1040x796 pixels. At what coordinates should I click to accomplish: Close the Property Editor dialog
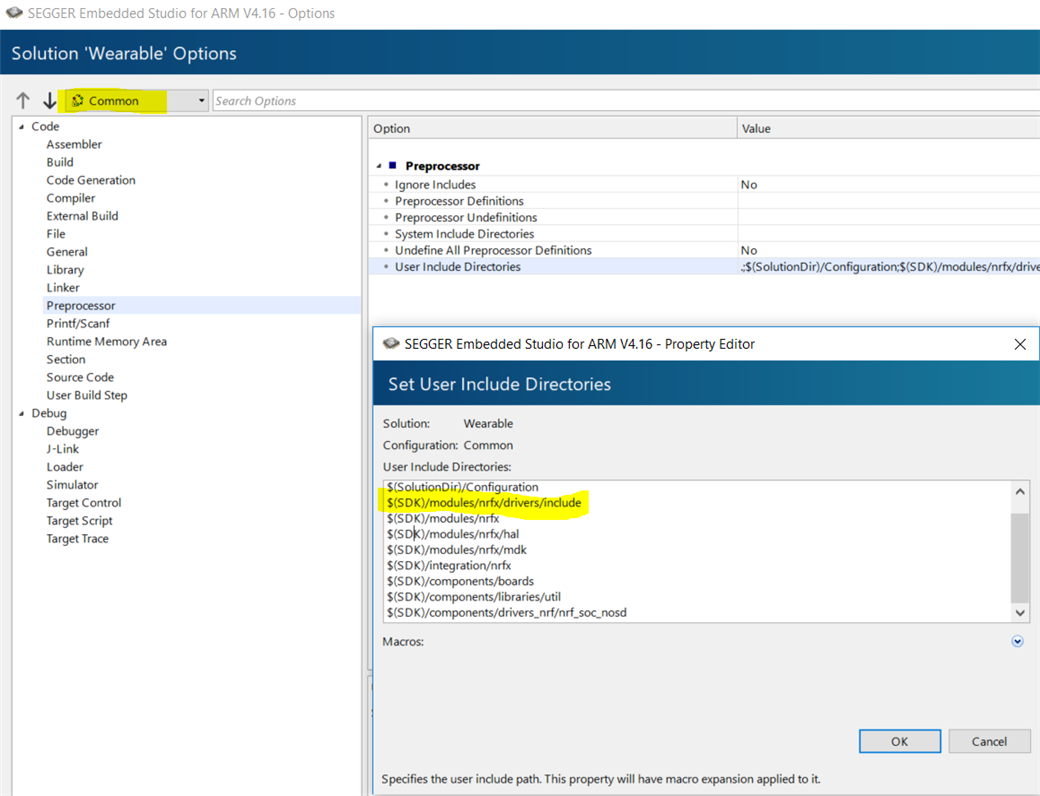click(x=1020, y=344)
